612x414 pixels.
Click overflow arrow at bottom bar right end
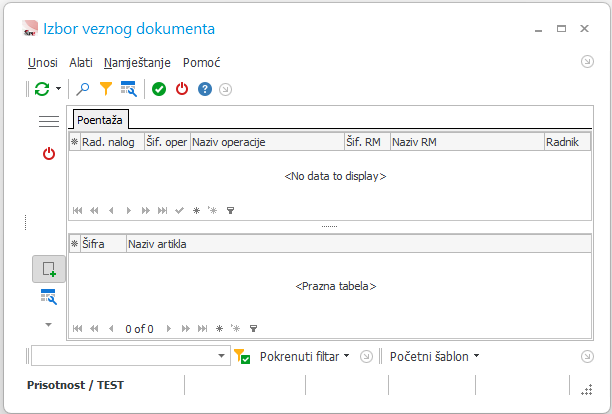point(587,356)
